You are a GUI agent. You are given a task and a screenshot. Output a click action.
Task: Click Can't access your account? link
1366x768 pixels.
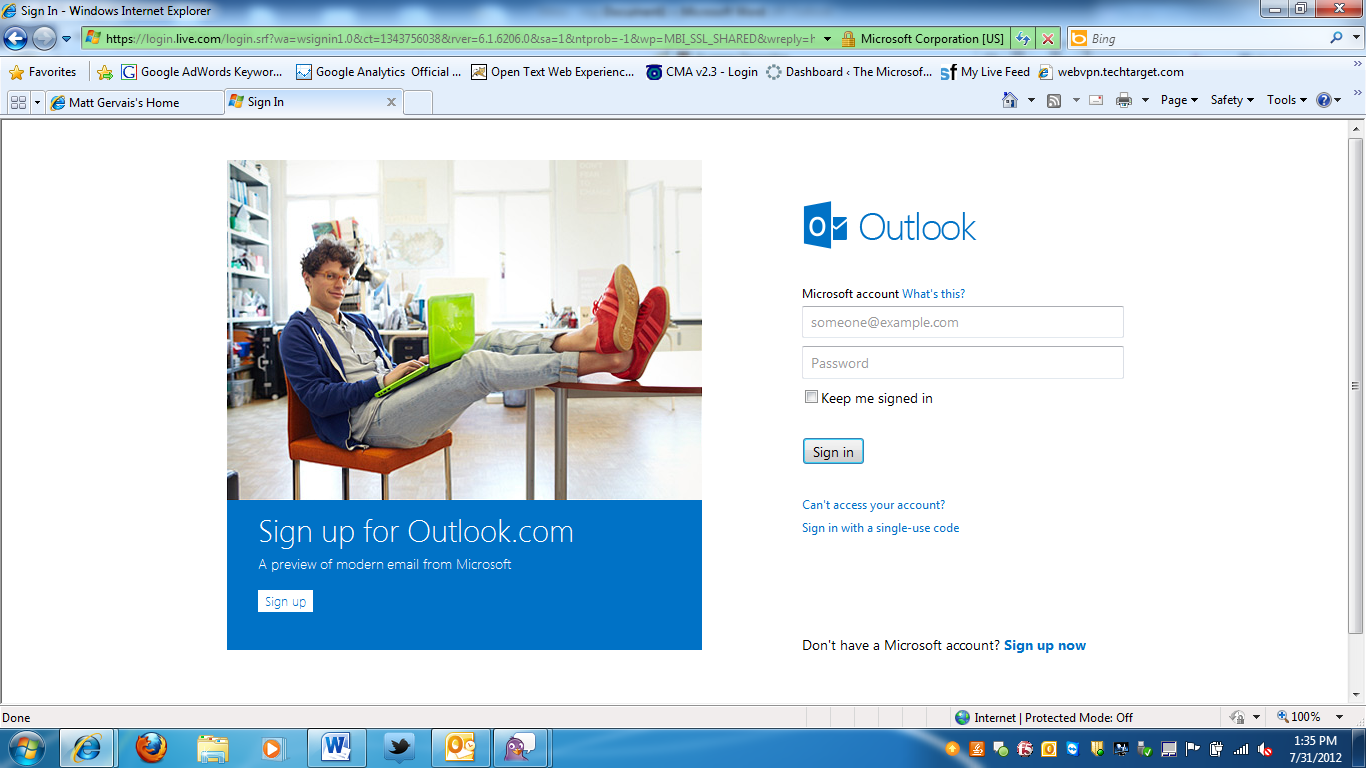coord(873,505)
